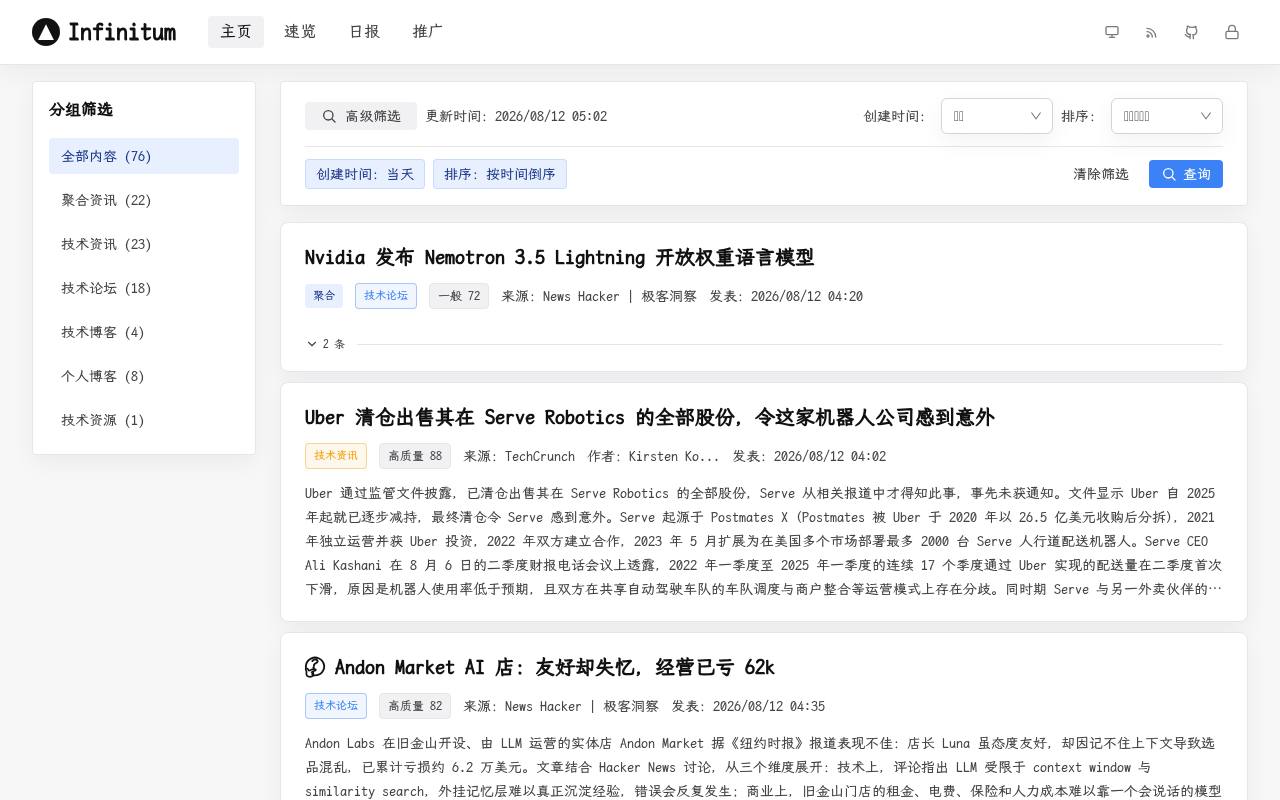This screenshot has height=800, width=1280.
Task: Open the monitor display mode icon
Action: pos(1112,32)
